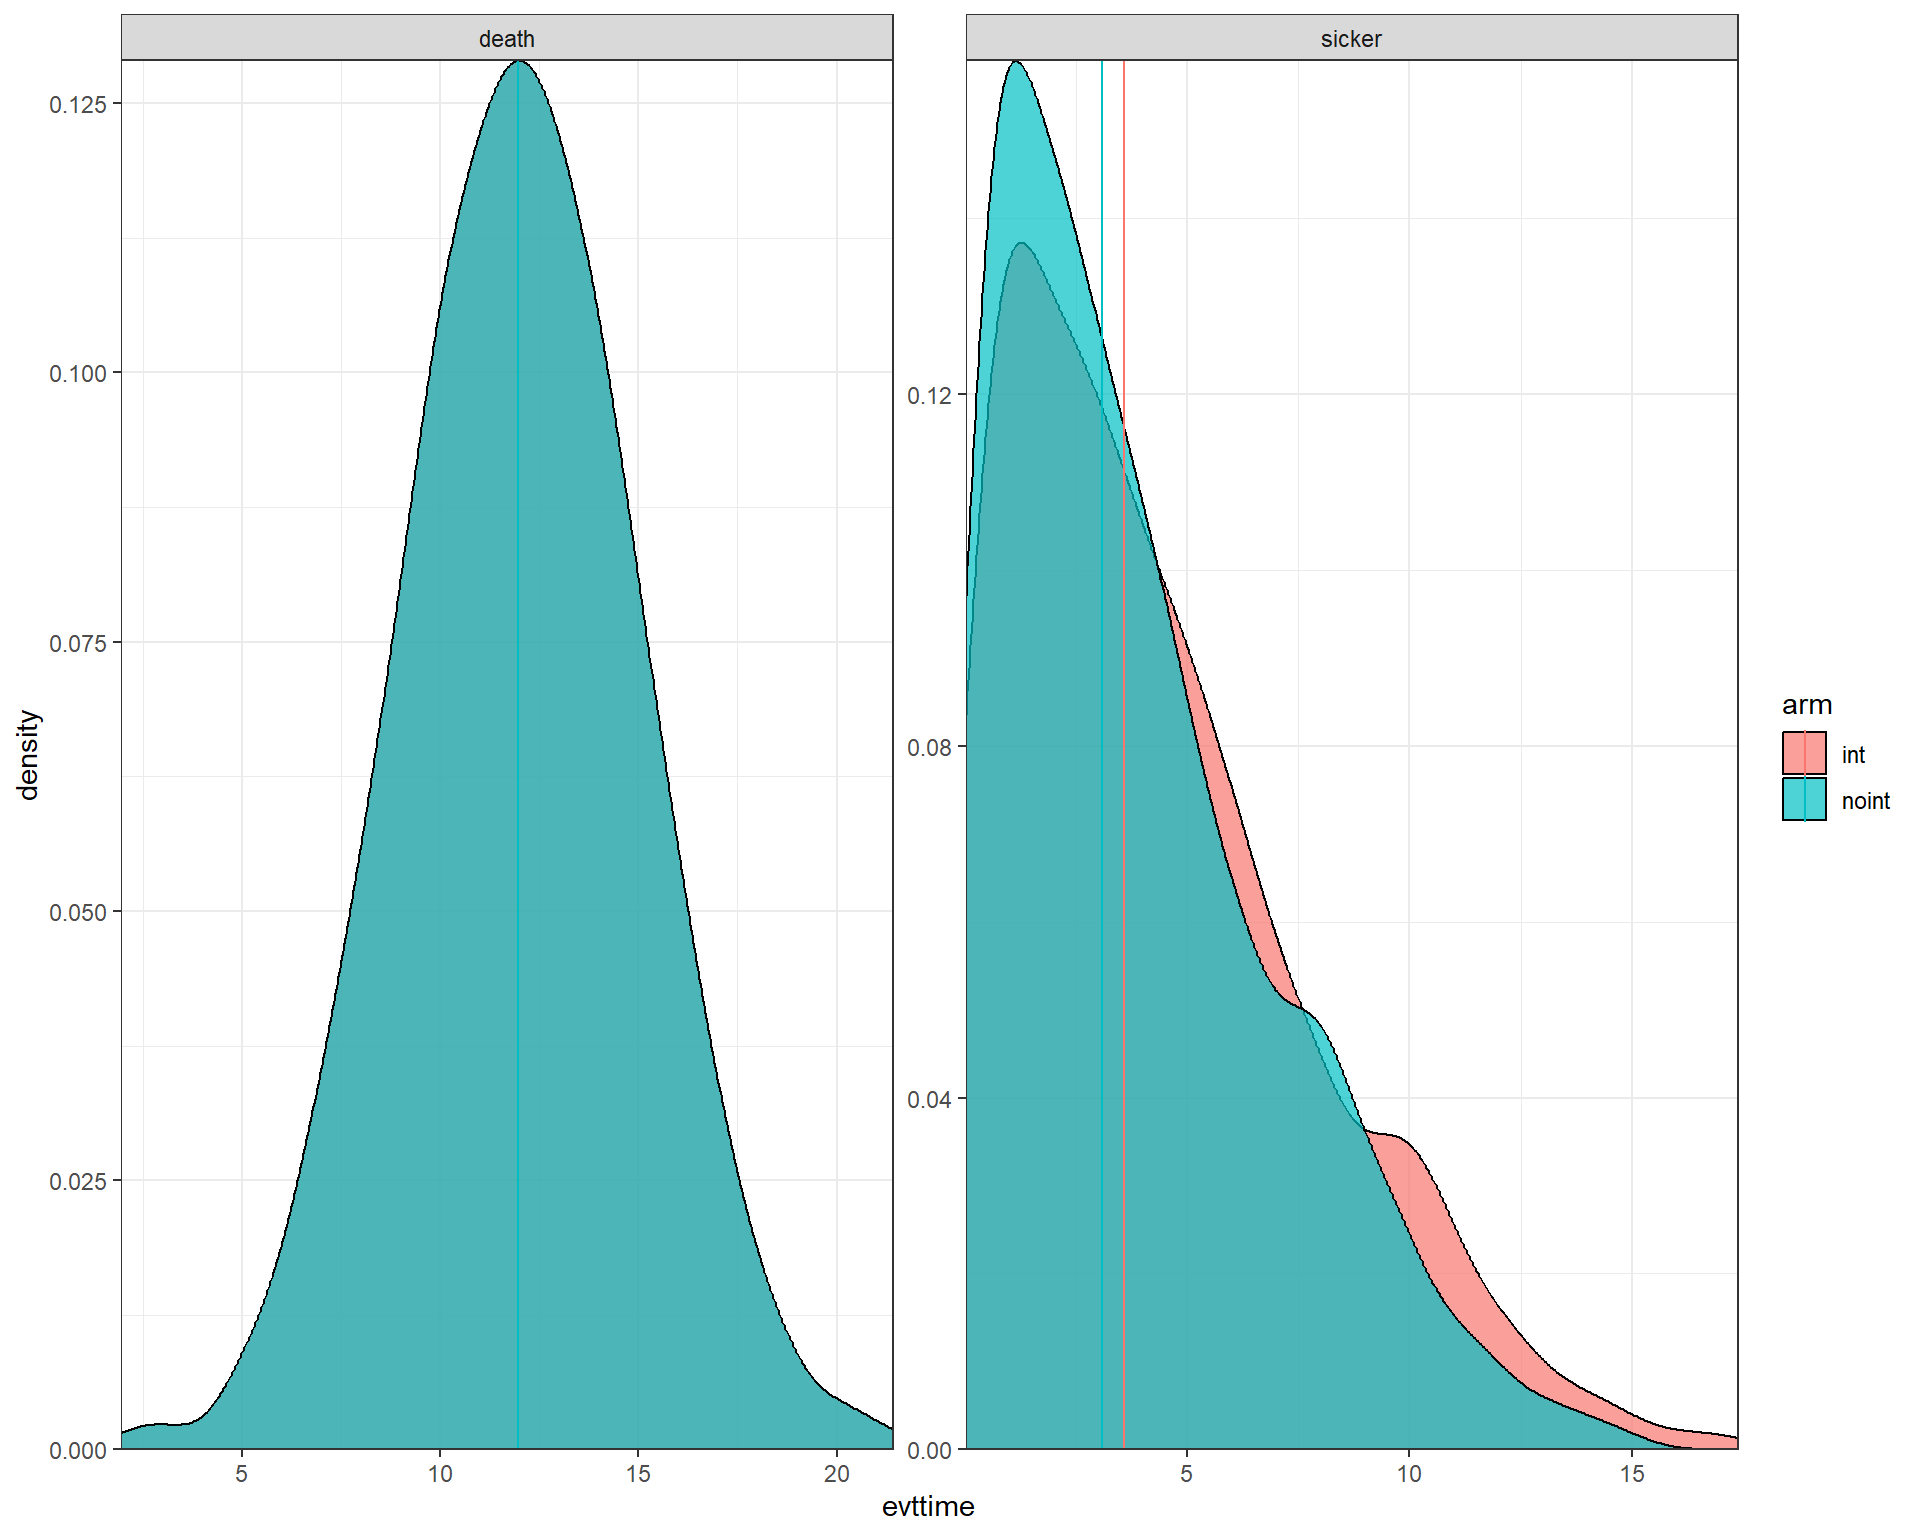Image resolution: width=1920 pixels, height=1536 pixels.
Task: Click the 'death' facet header strip
Action: coord(506,39)
